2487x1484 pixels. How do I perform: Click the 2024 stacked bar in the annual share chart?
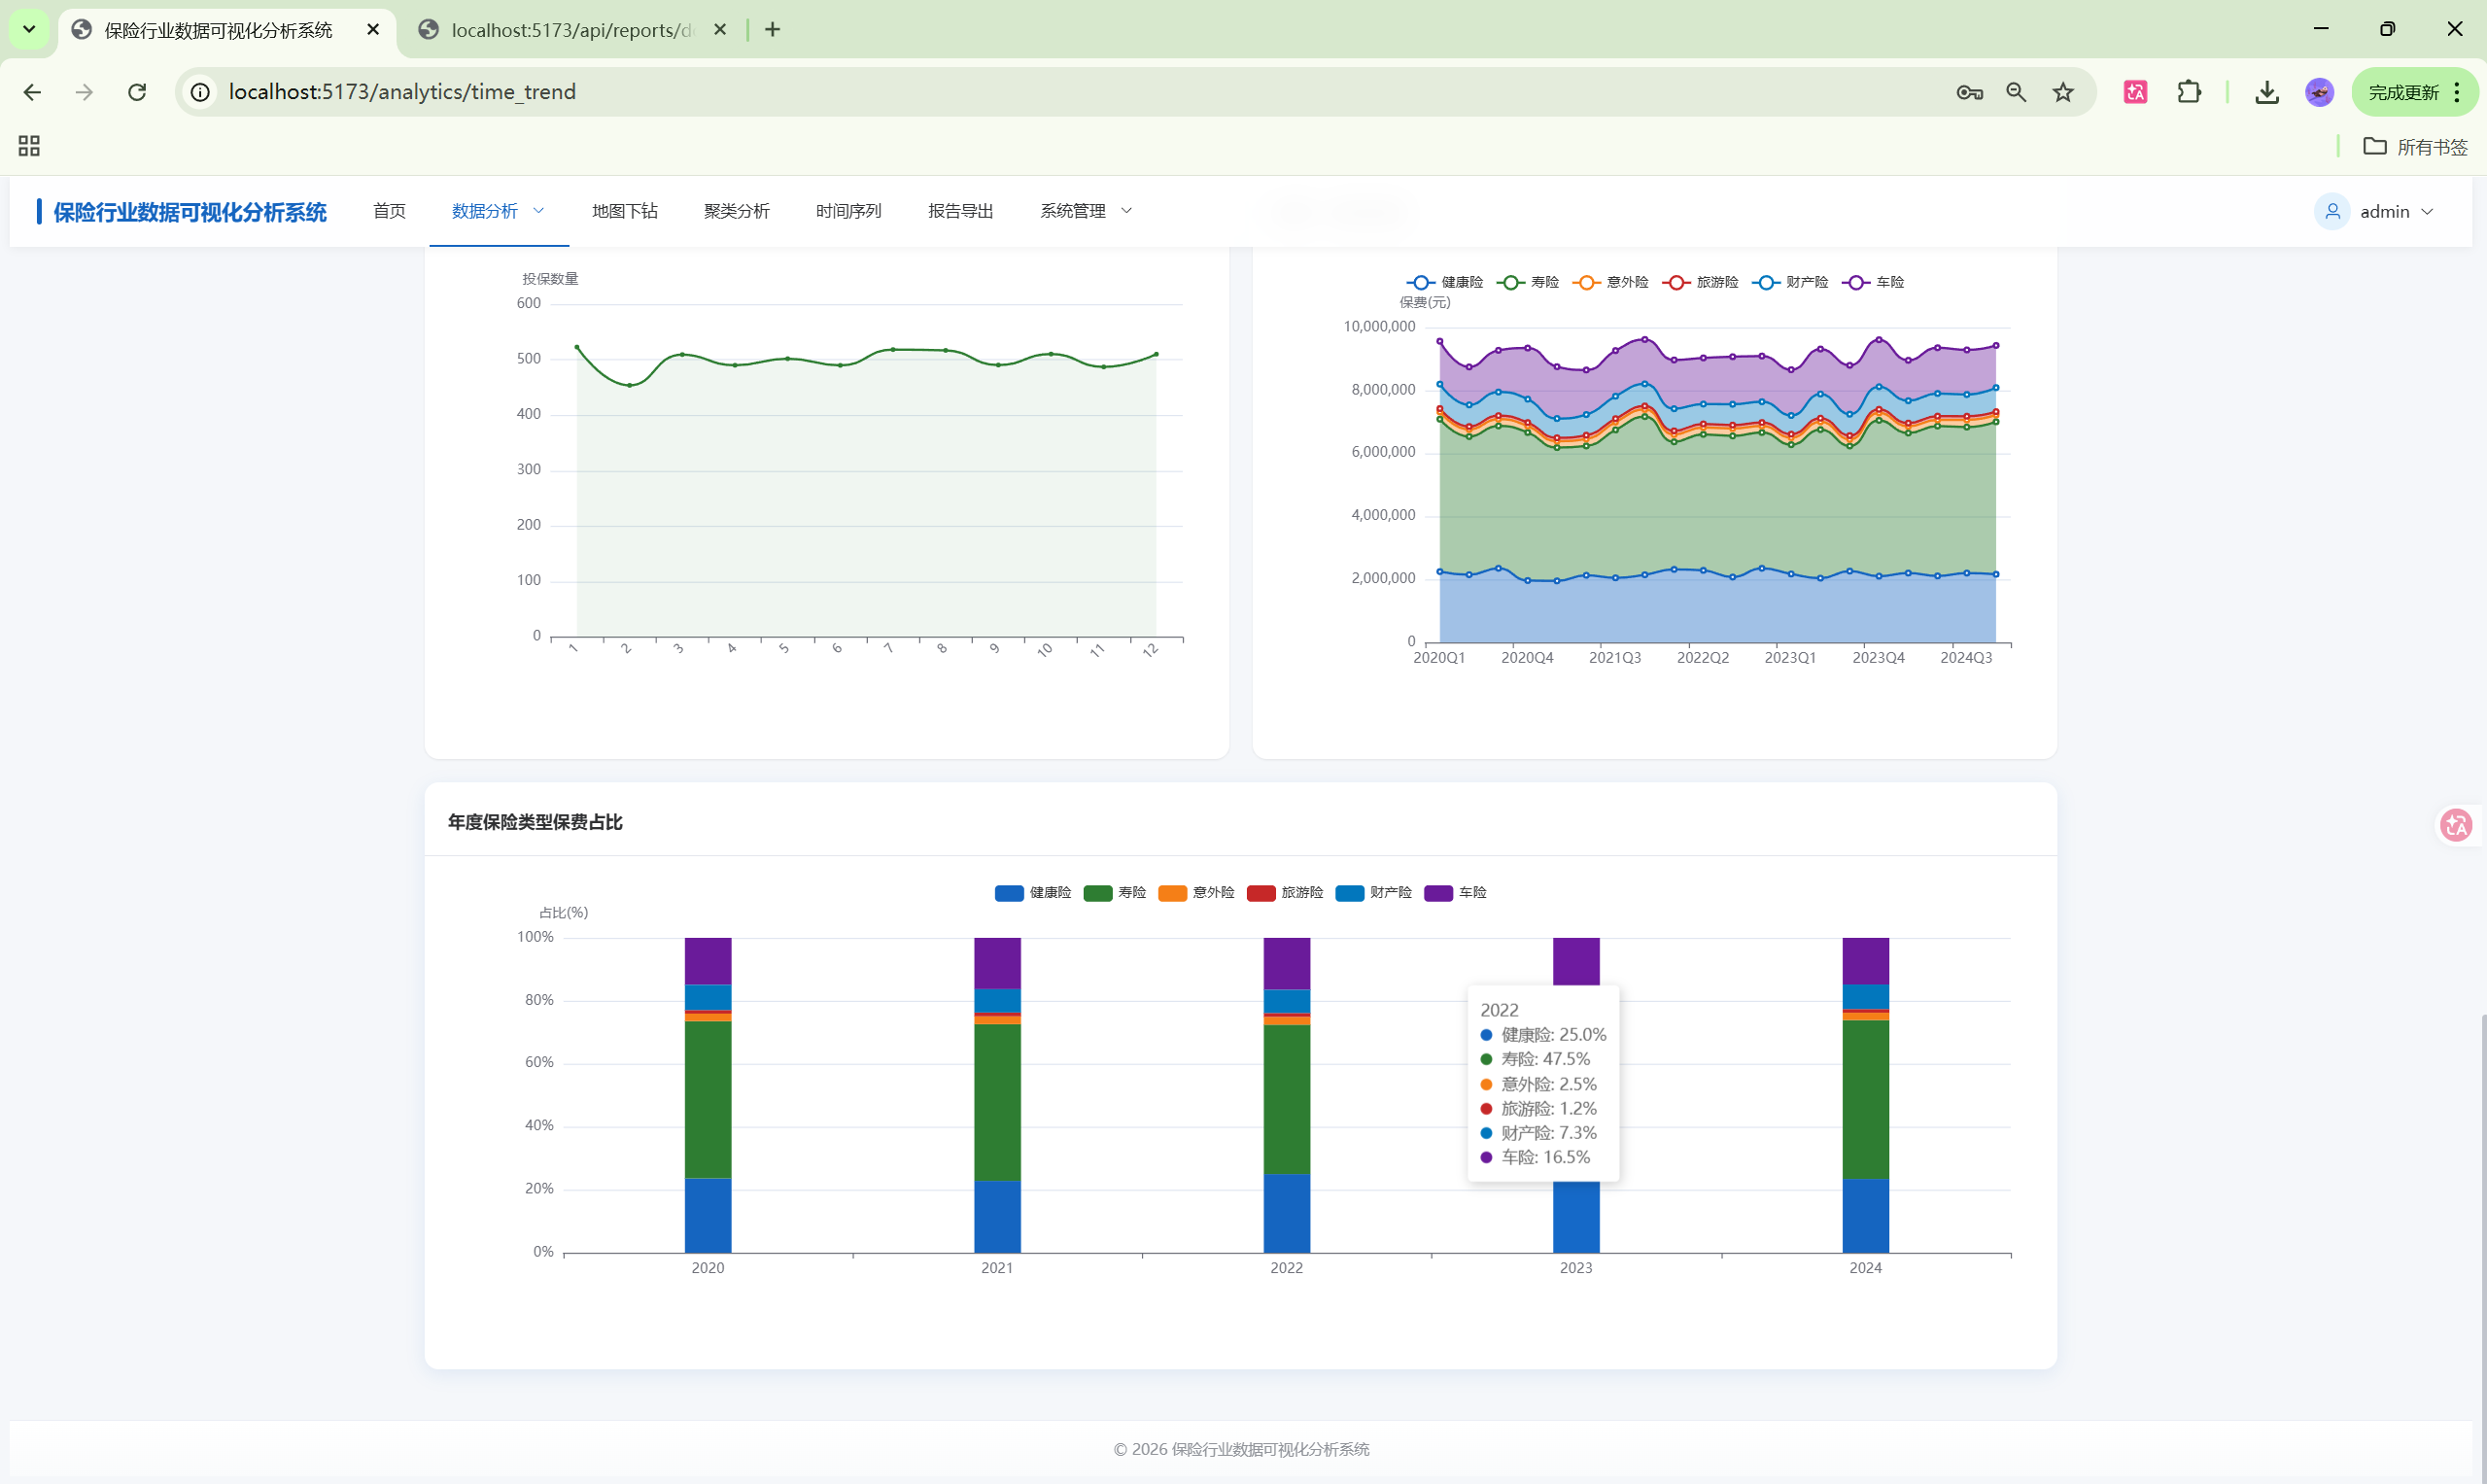(x=1865, y=1100)
